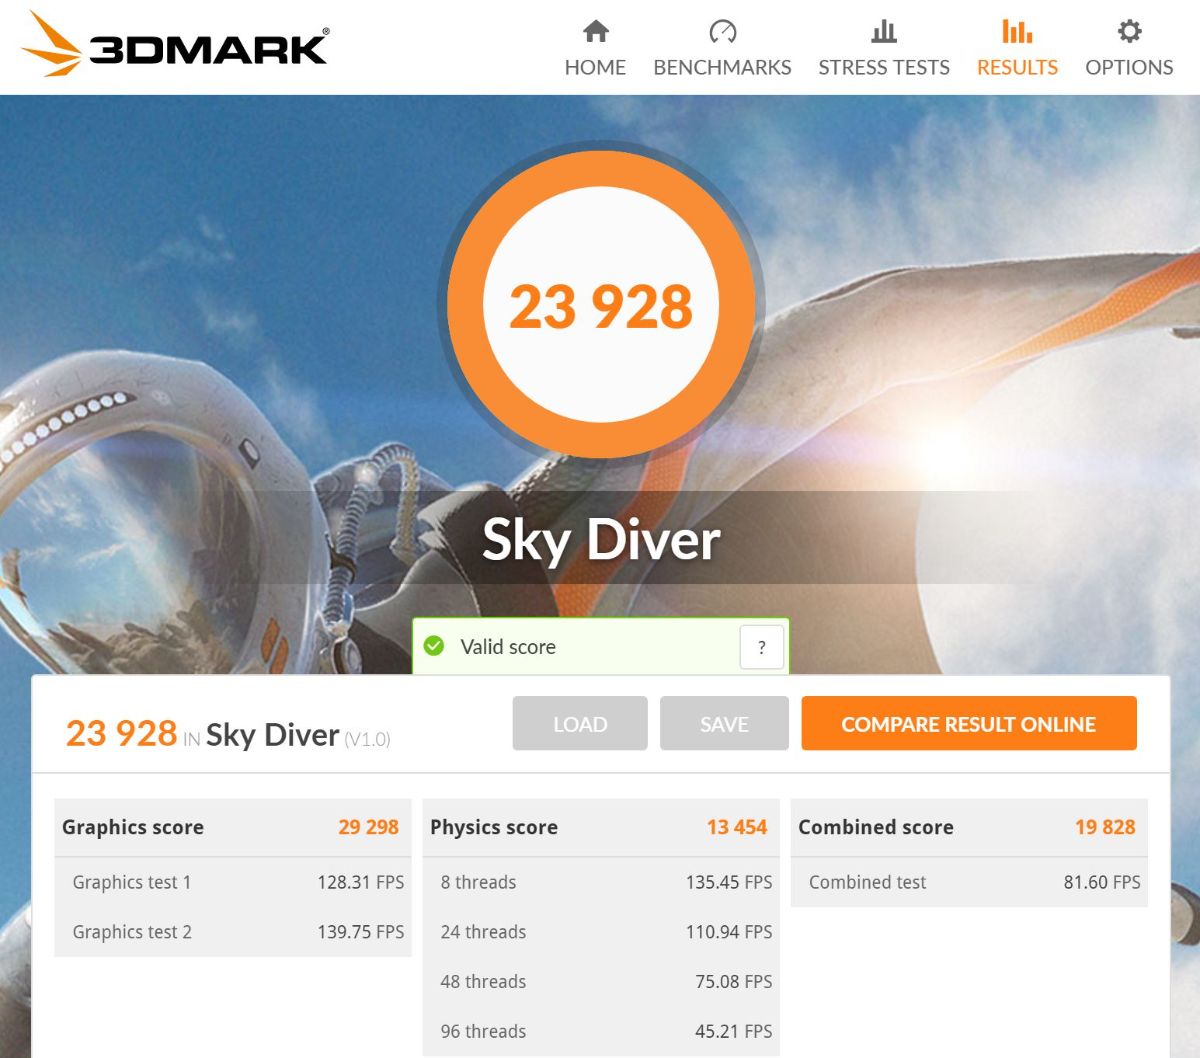Click the Sky Diver title banner
This screenshot has height=1058, width=1200.
click(x=601, y=539)
